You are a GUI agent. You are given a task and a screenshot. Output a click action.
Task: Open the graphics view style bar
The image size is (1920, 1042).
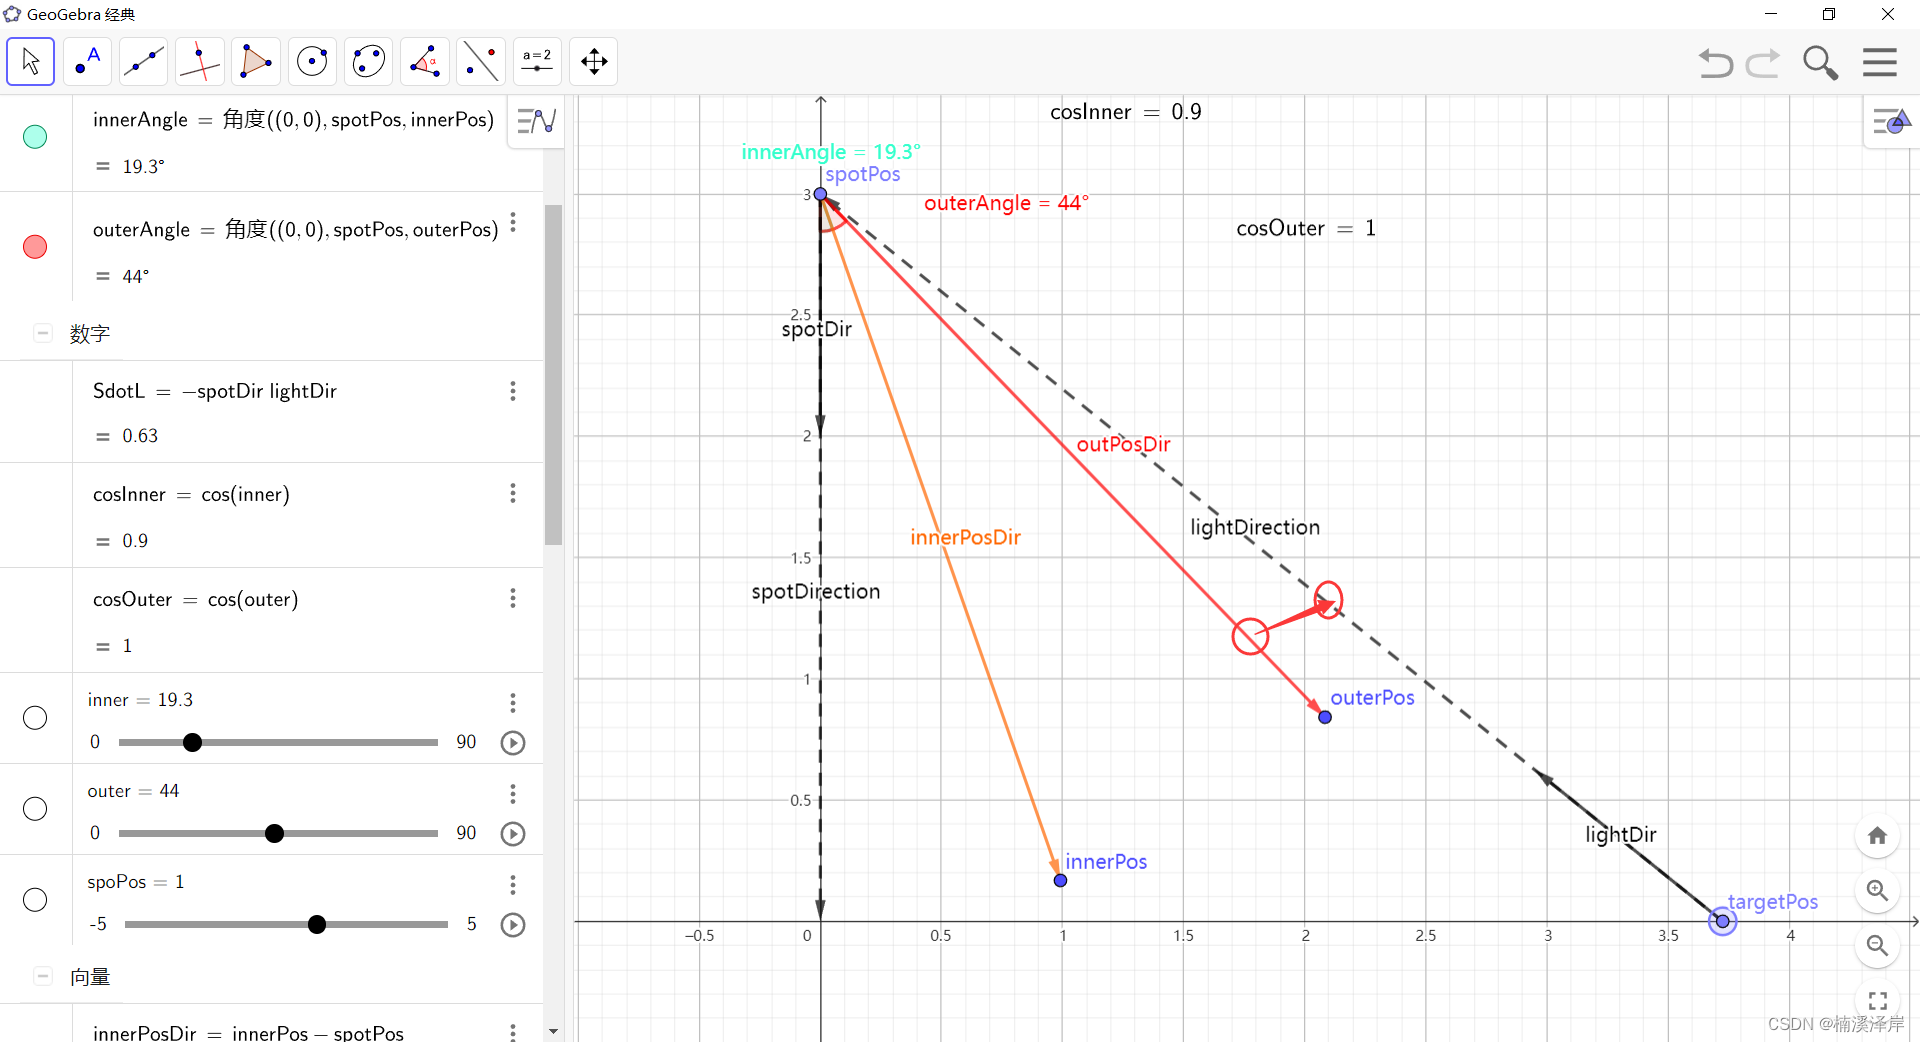click(x=1891, y=122)
